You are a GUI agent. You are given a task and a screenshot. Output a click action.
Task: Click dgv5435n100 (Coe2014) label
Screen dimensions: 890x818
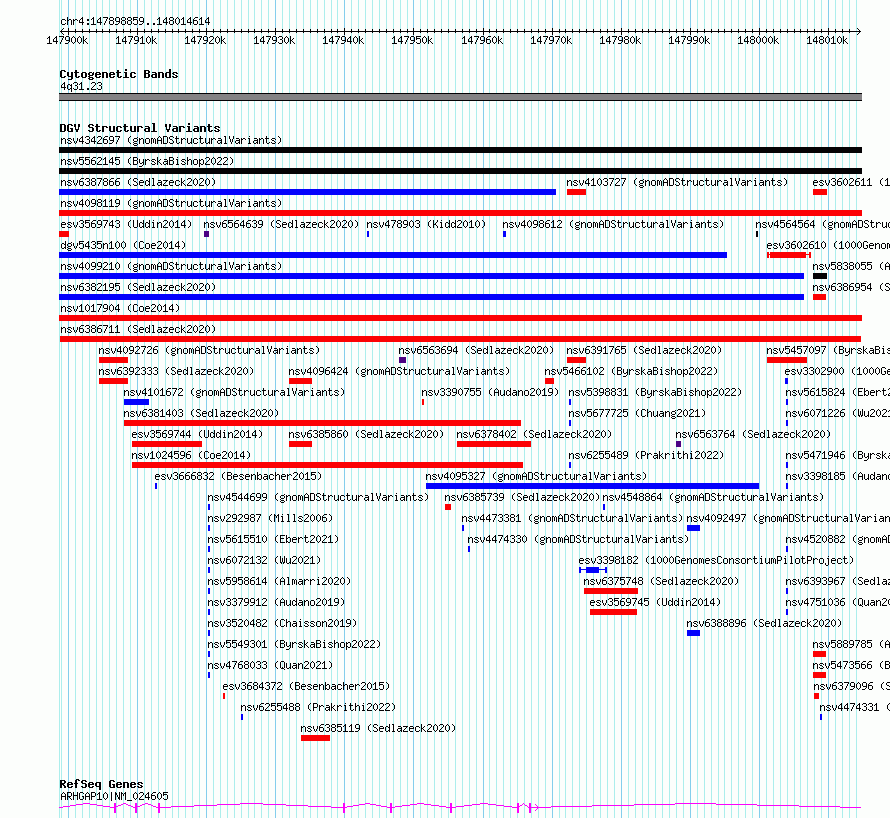[123, 245]
